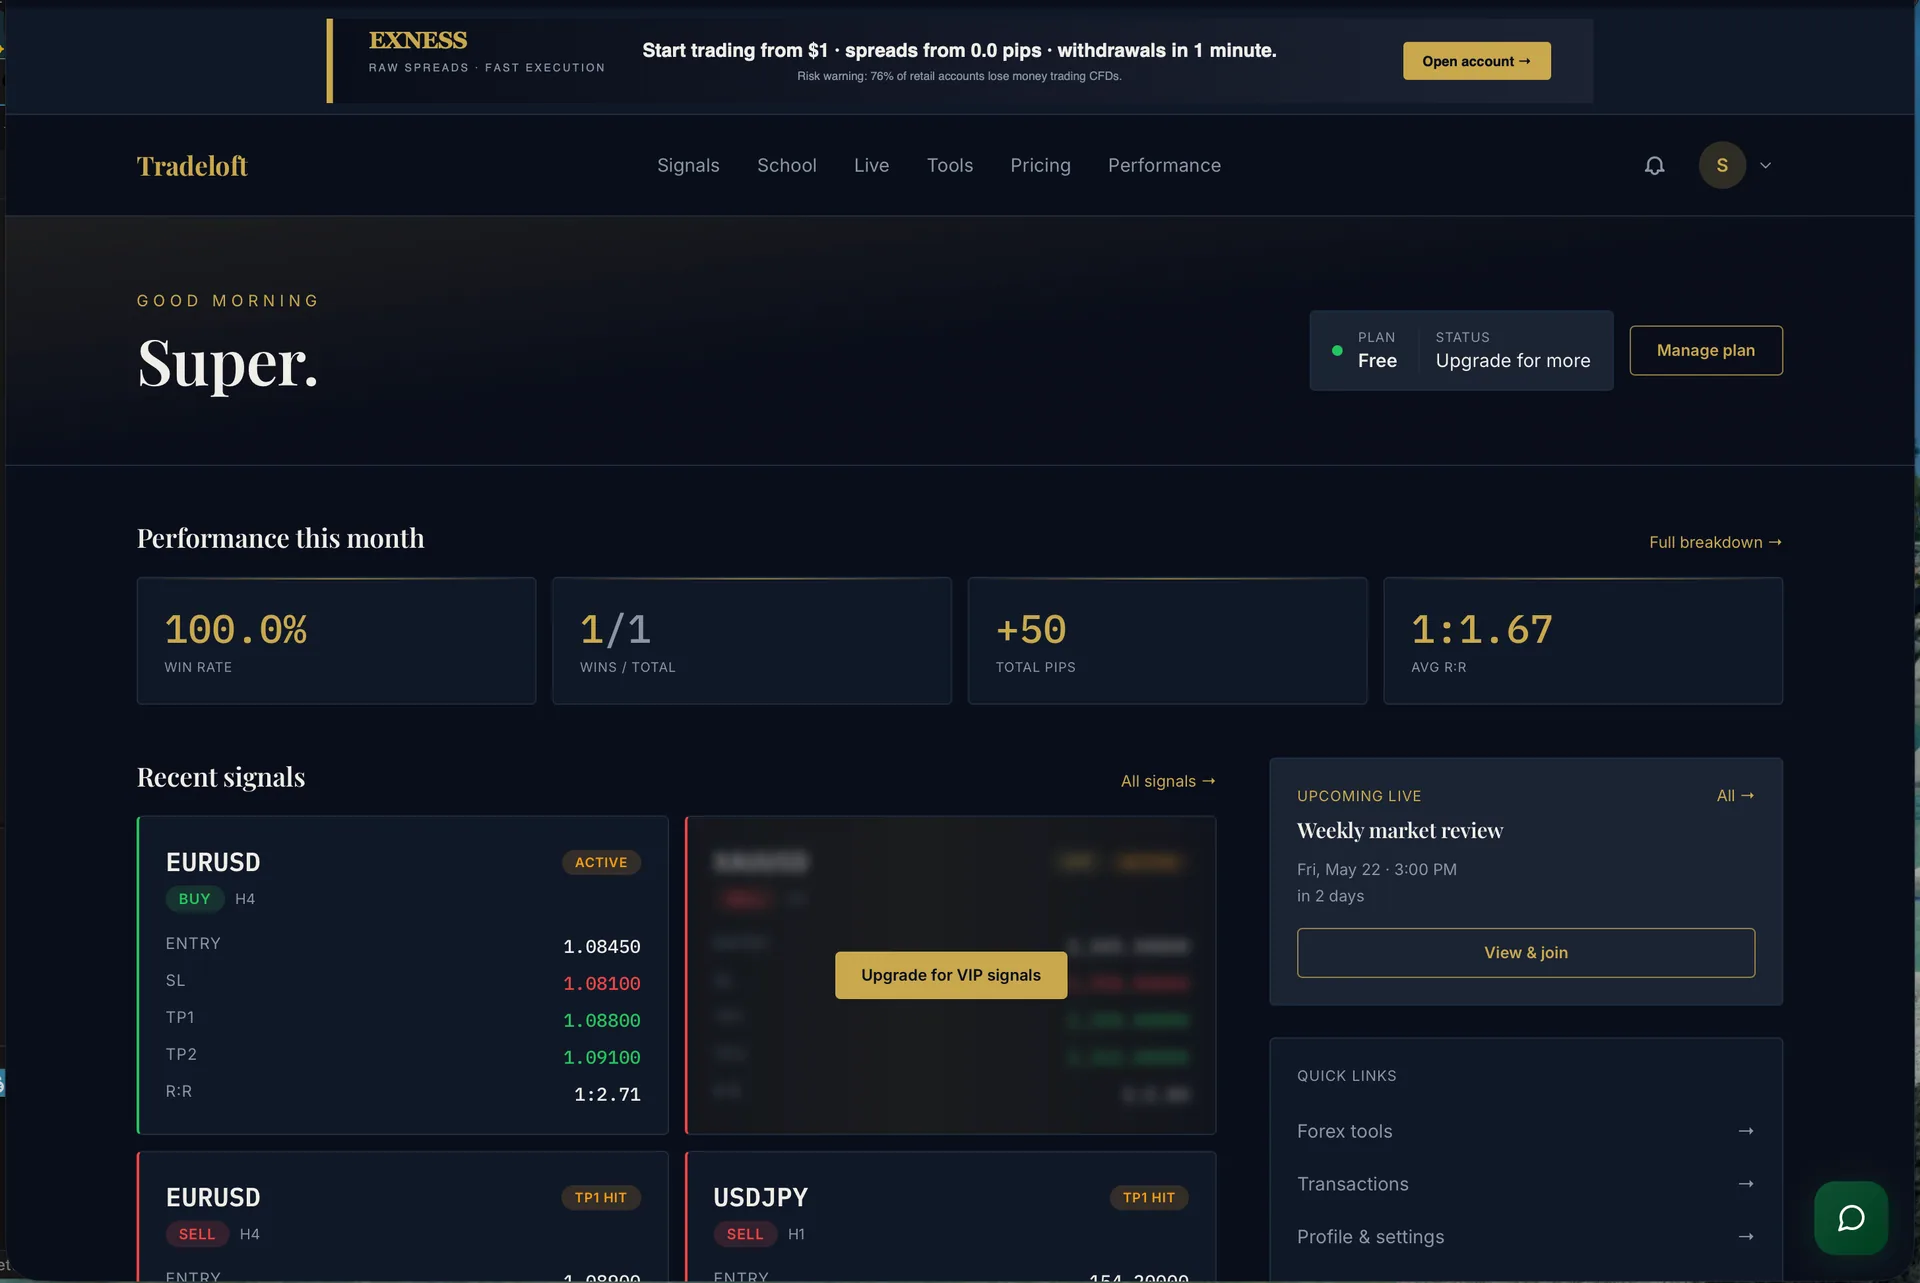1920x1283 pixels.
Task: Click the TP2 value 1.09100
Action: (x=602, y=1058)
